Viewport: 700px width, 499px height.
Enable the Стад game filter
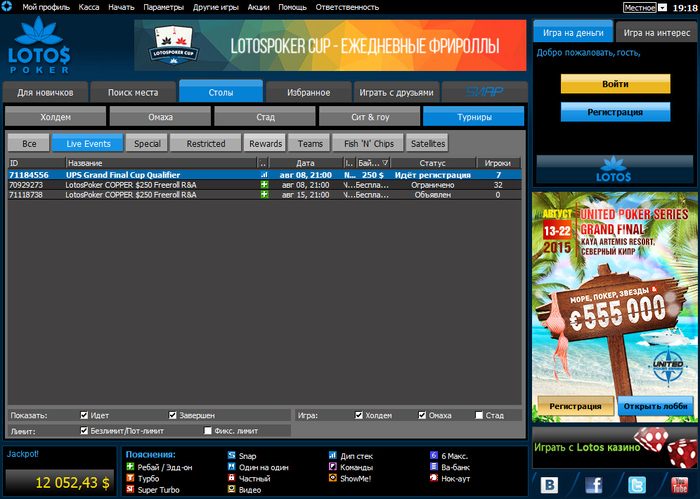[479, 415]
